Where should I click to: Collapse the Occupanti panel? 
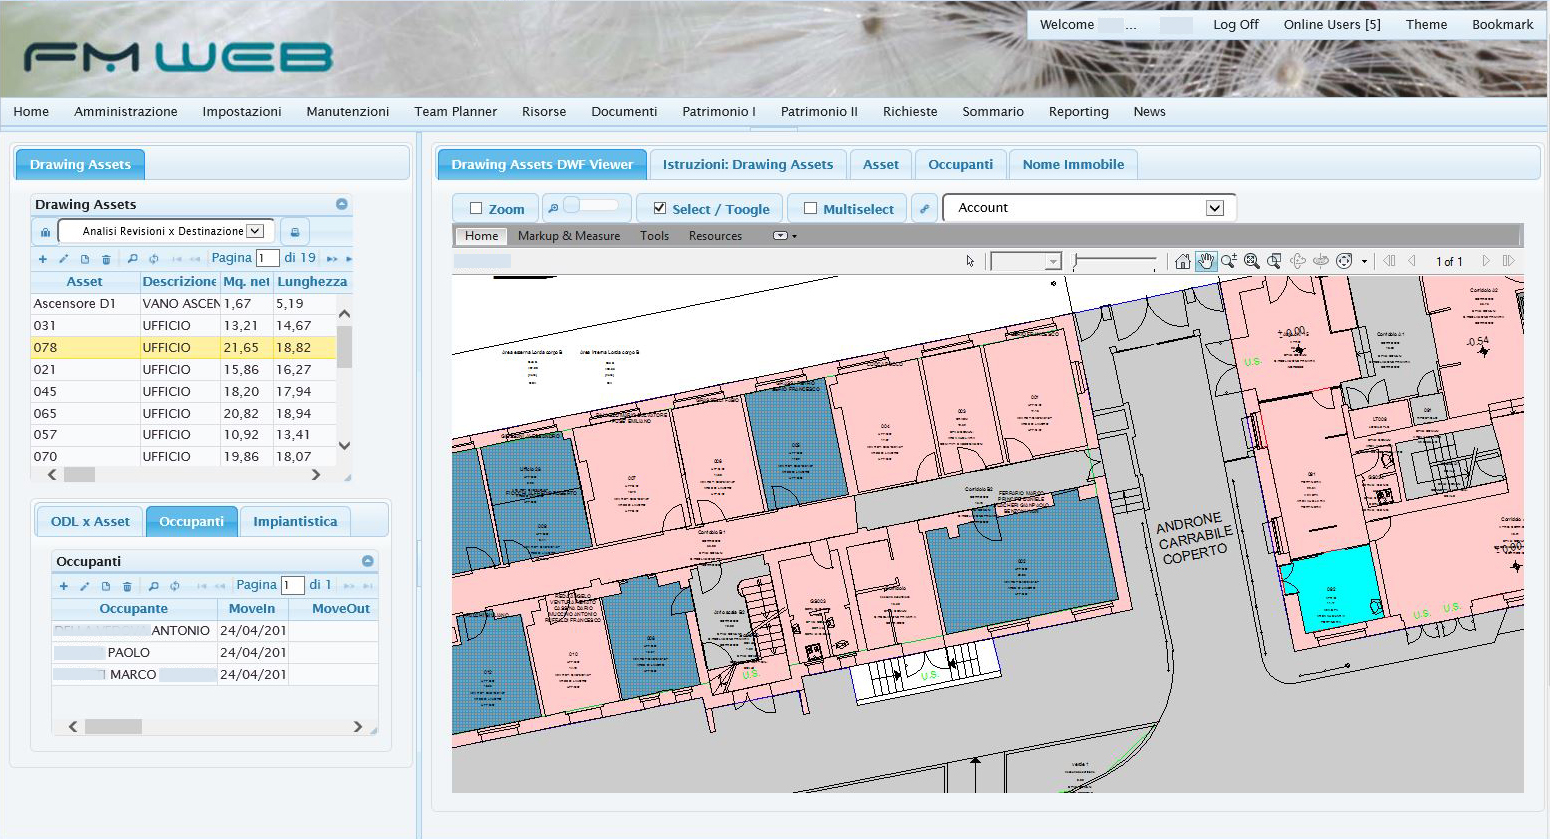pos(368,561)
